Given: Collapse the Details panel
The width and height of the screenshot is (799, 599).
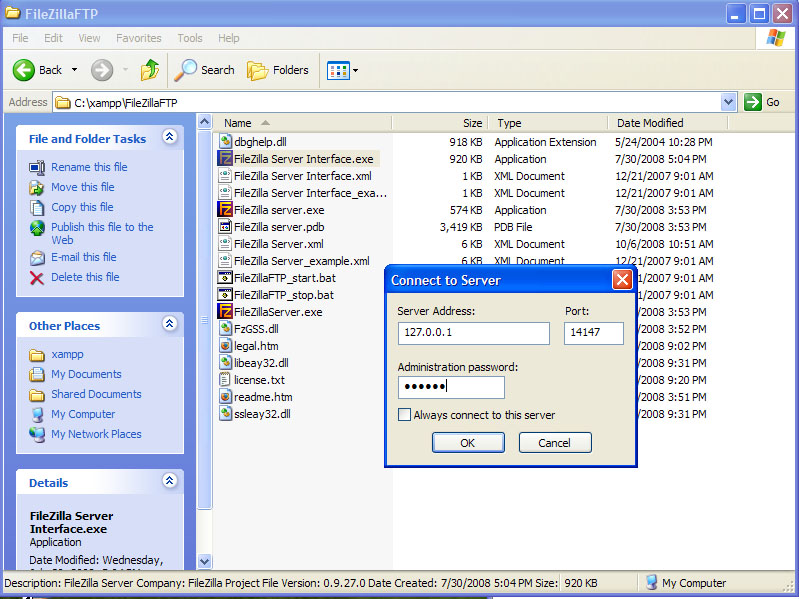Looking at the screenshot, I should tap(170, 480).
